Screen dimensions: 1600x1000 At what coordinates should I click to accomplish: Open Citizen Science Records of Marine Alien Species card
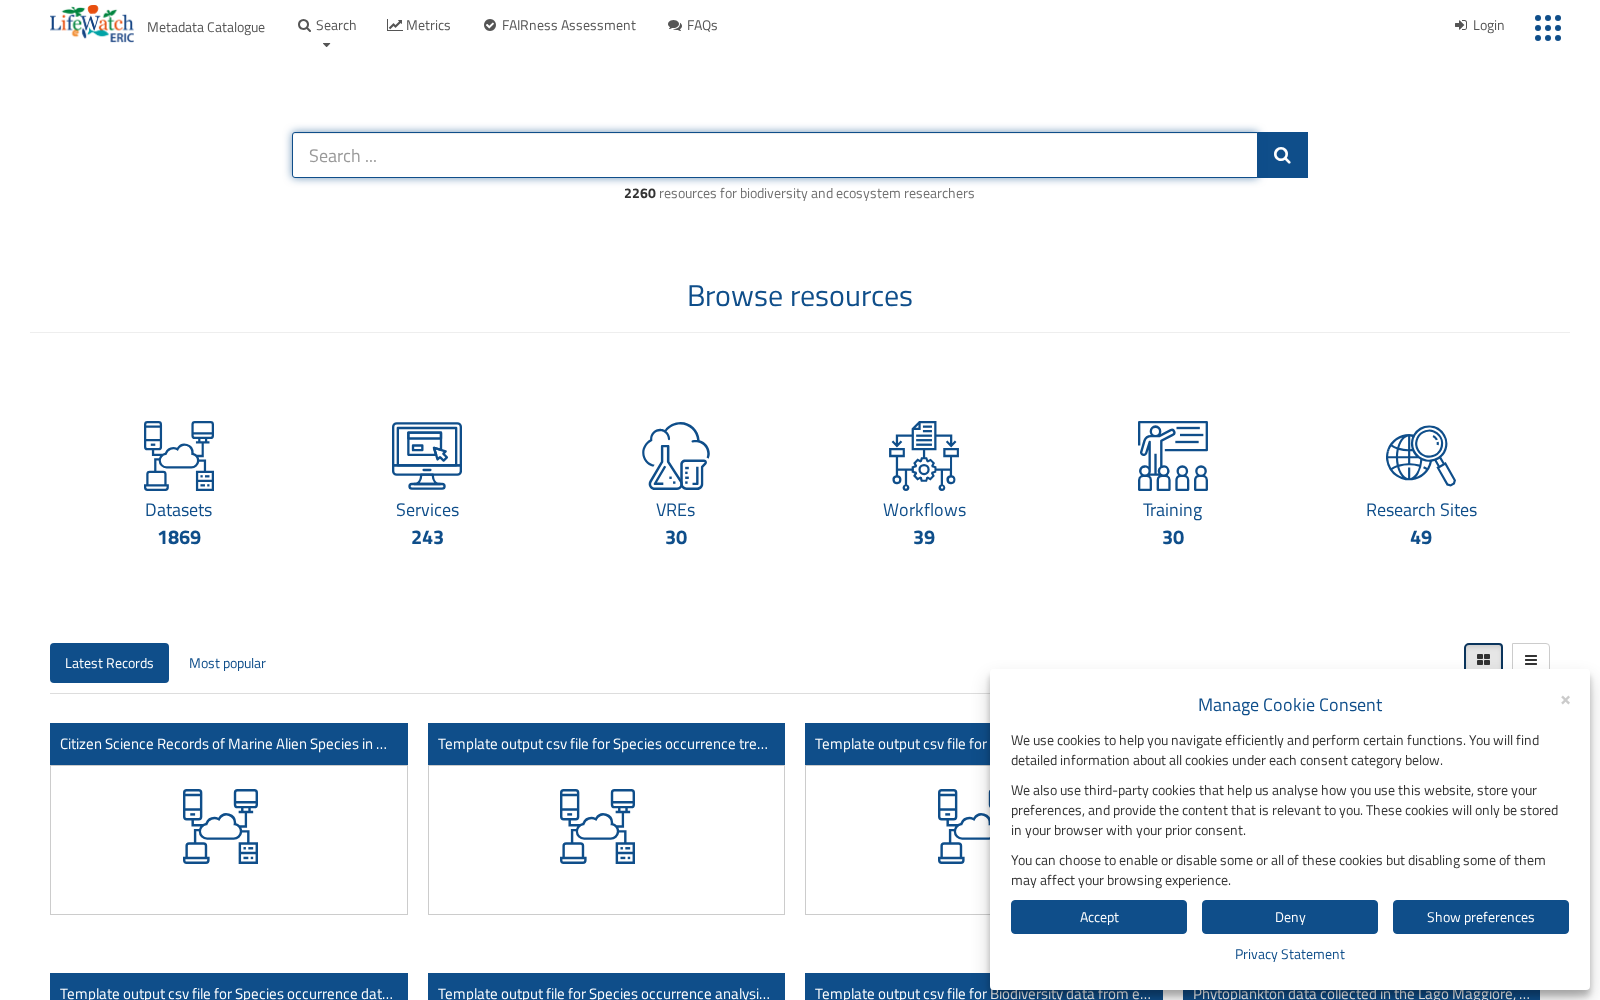coord(228,744)
